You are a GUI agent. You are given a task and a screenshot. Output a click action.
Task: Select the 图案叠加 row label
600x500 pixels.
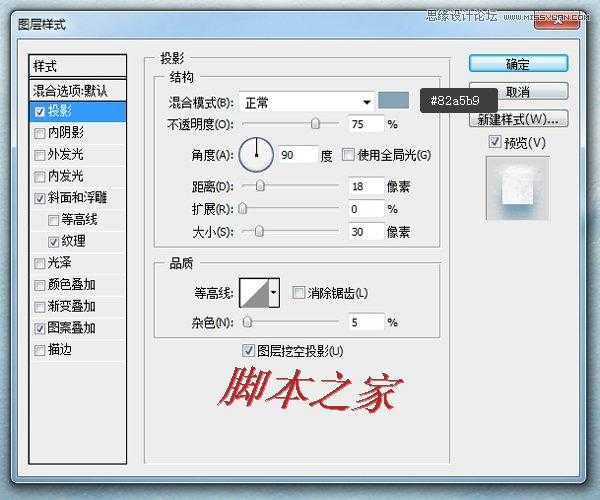71,328
